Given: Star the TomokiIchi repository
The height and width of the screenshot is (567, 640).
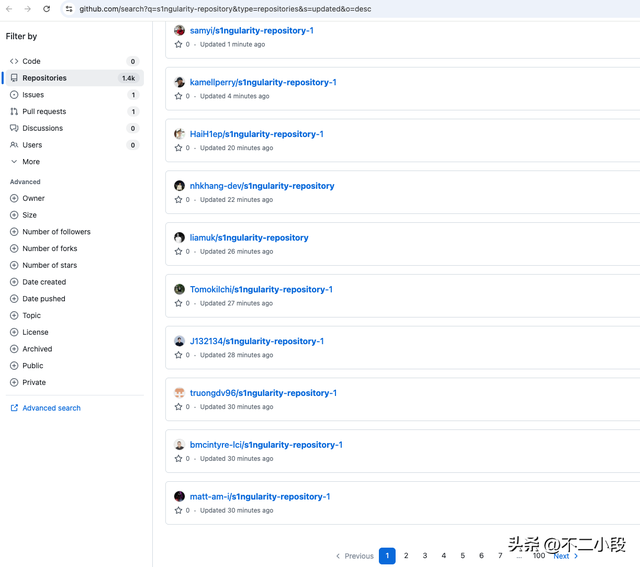Looking at the screenshot, I should [178, 303].
